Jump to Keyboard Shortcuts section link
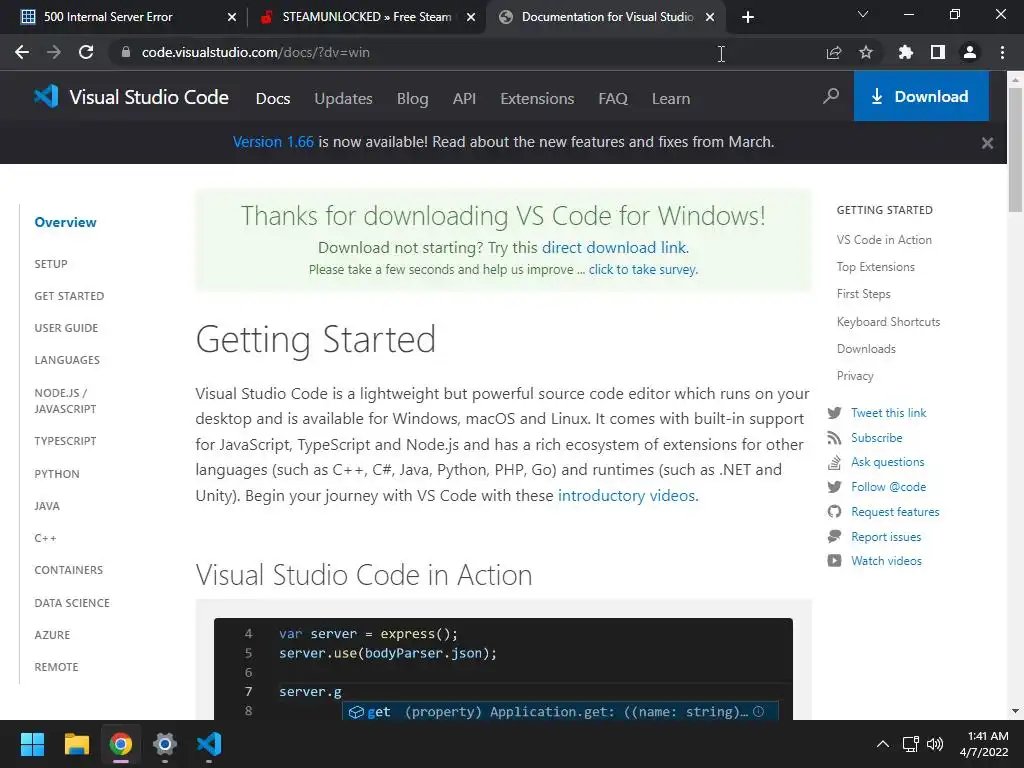1024x768 pixels. (888, 321)
